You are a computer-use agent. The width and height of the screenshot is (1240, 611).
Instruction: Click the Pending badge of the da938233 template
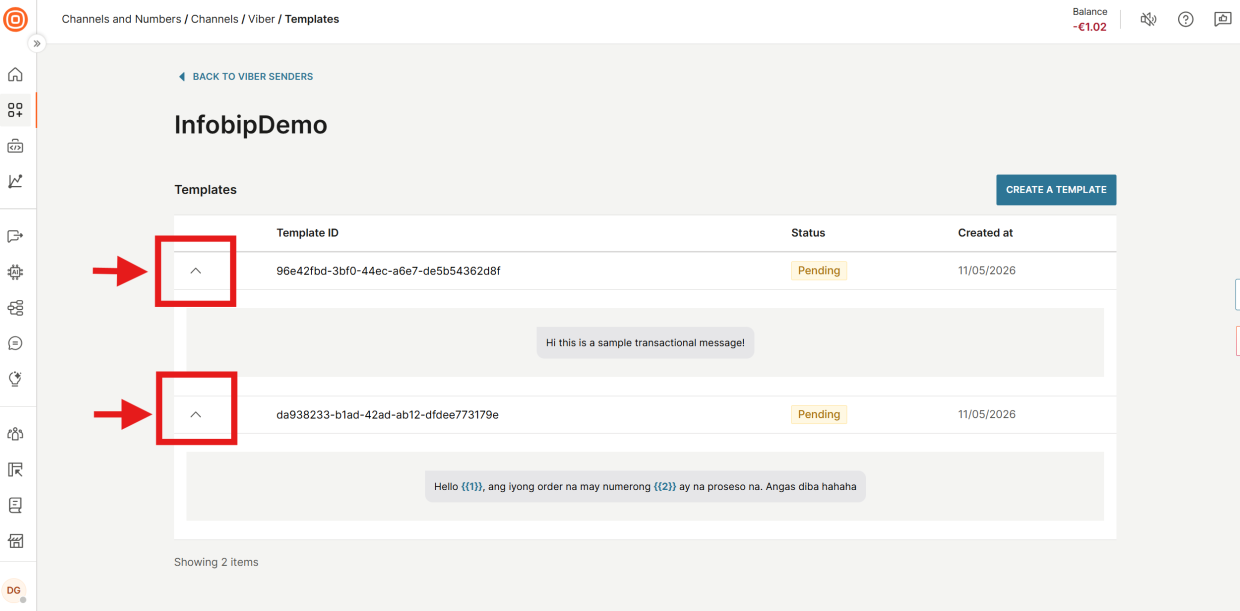(819, 414)
